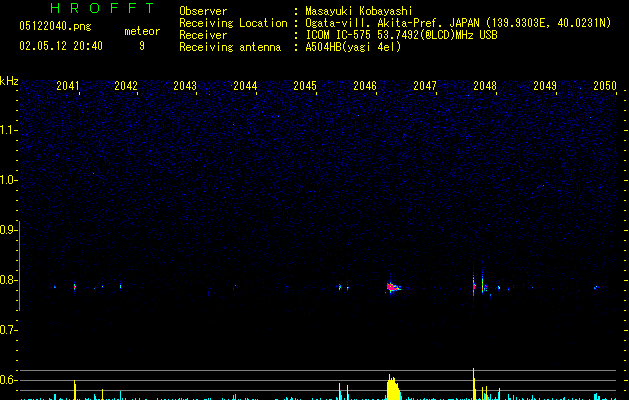Select the A504HB(yagi 4el) antenna text
Image resolution: width=629 pixels, height=400 pixels.
(x=353, y=47)
